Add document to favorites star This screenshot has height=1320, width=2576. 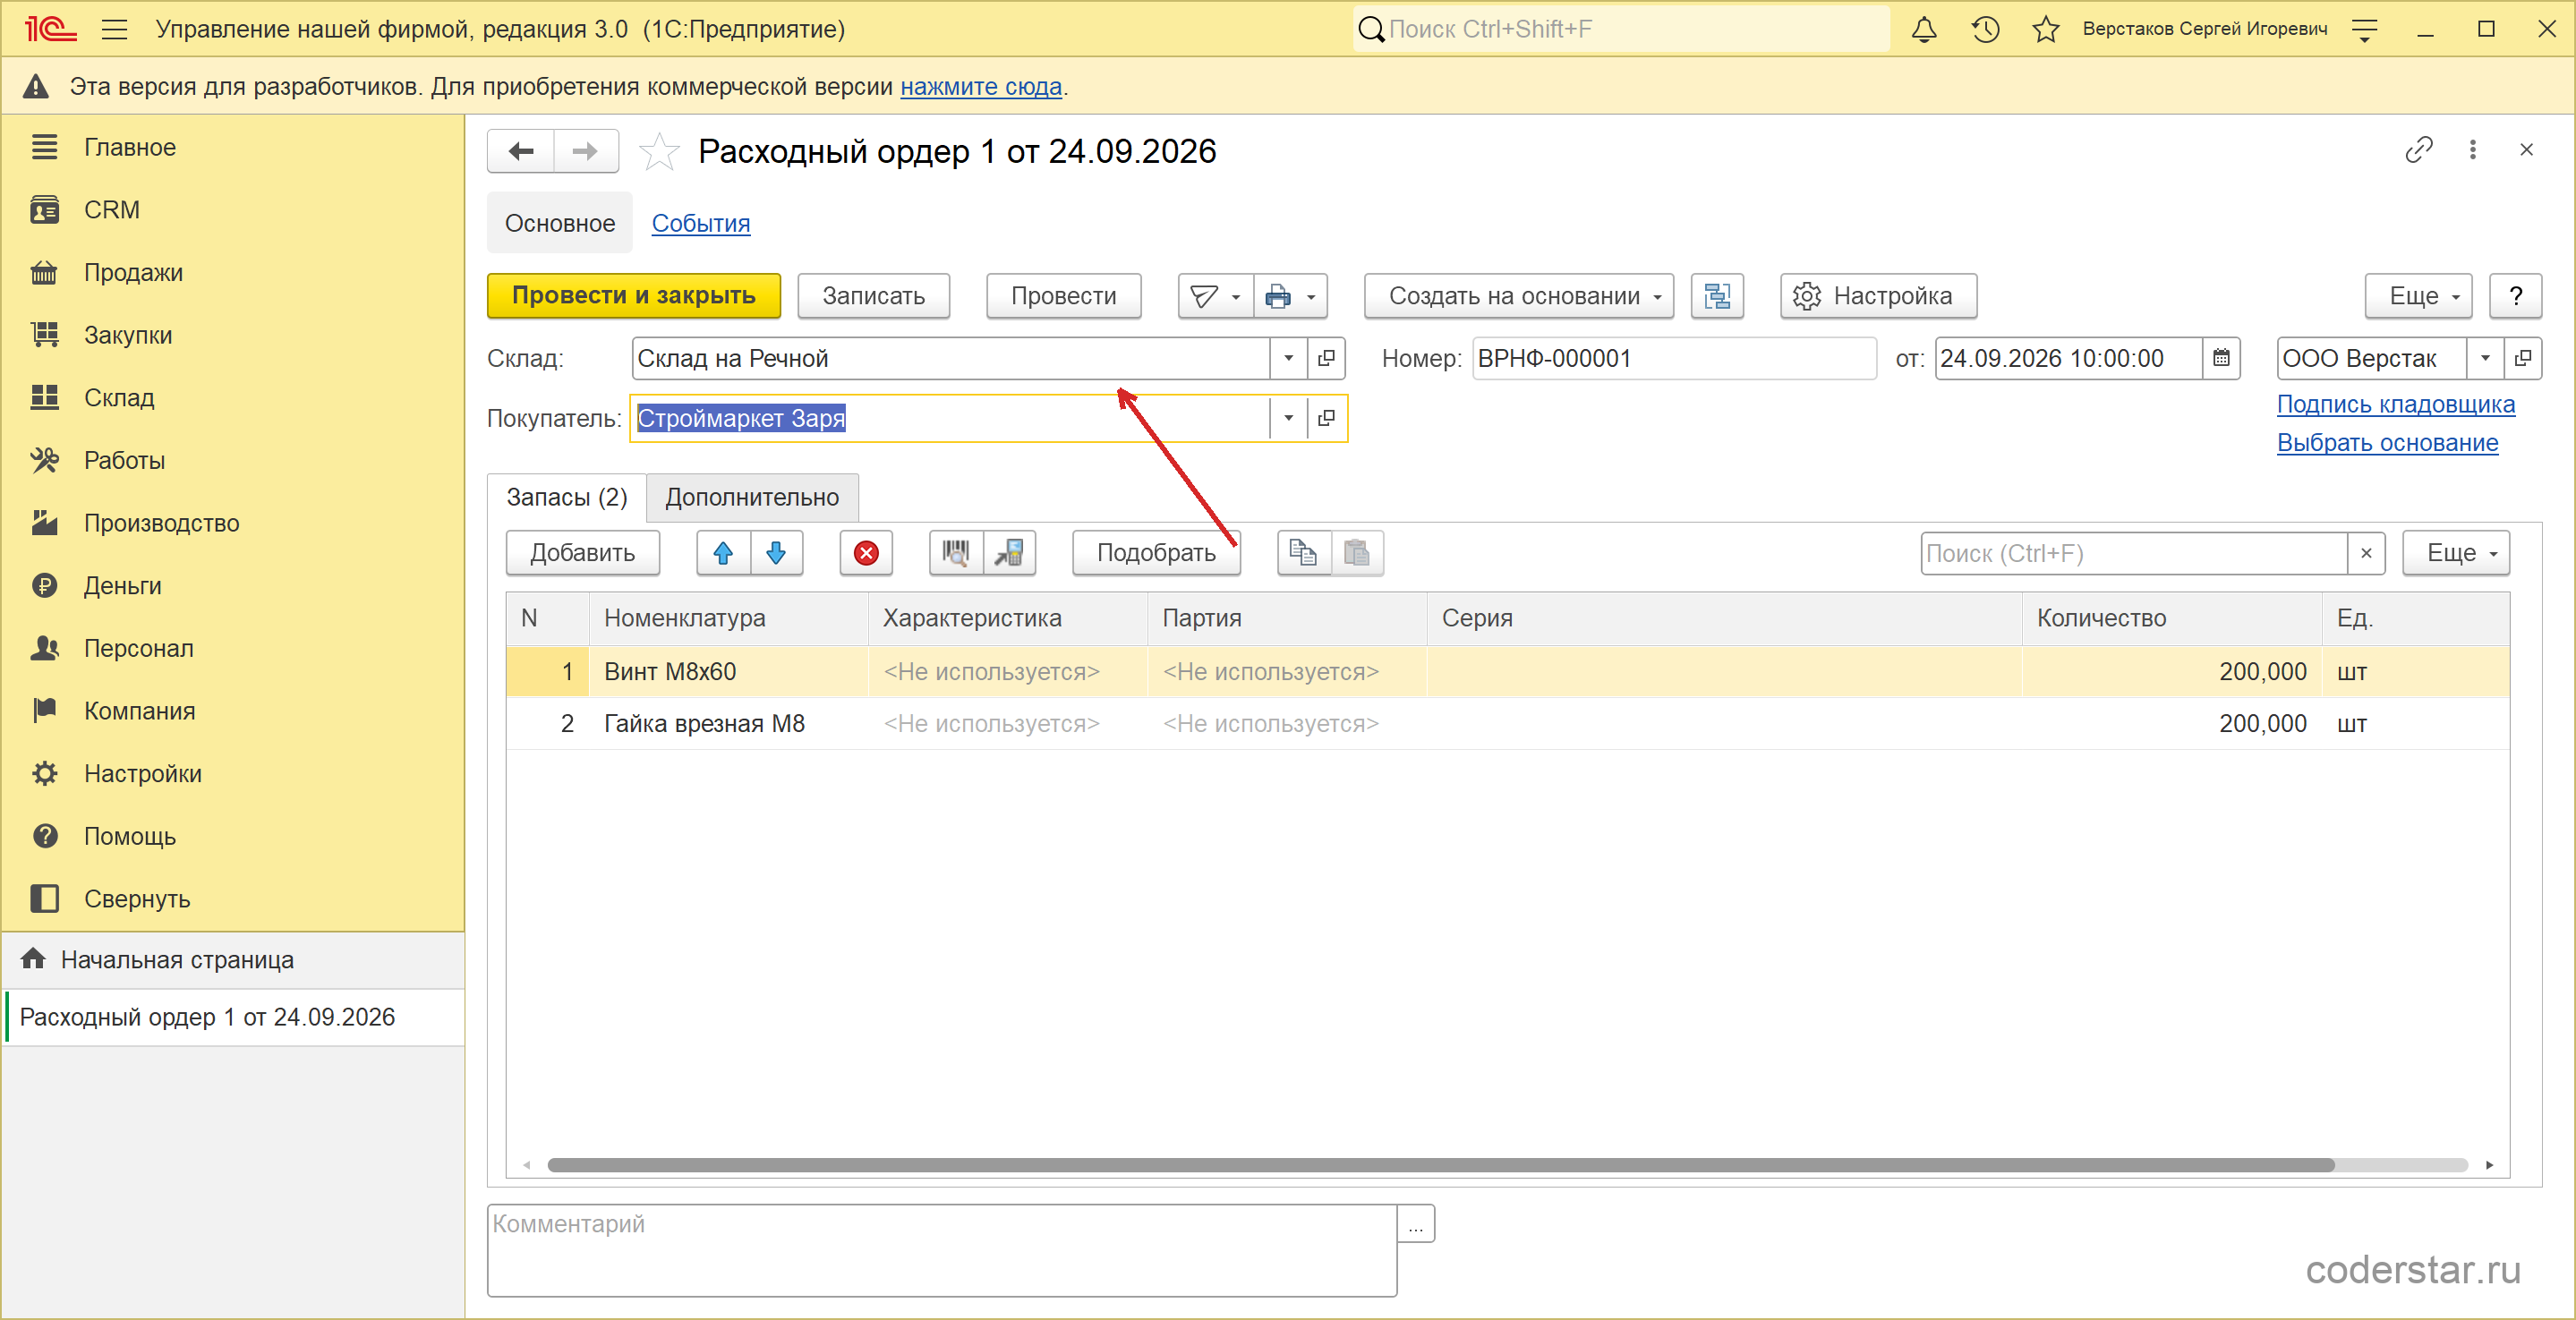tap(659, 152)
